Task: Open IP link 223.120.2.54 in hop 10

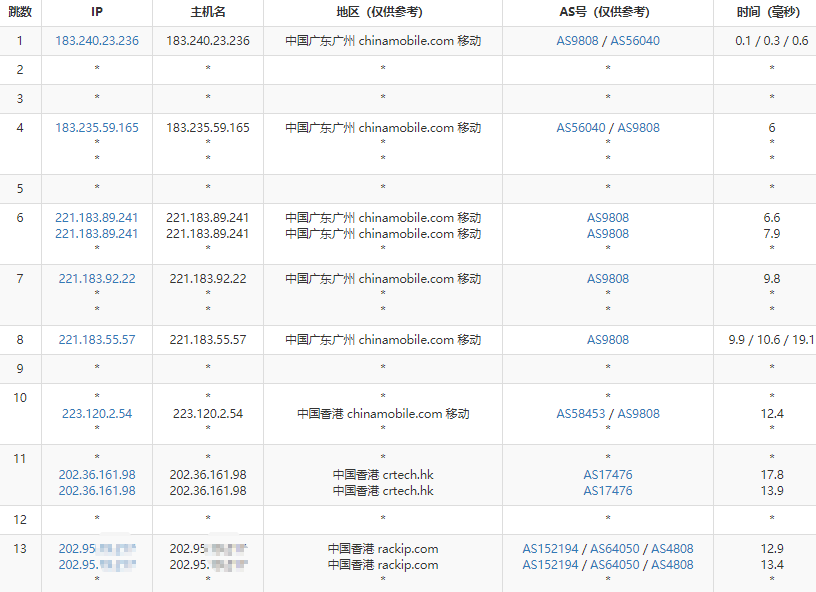Action: (97, 414)
